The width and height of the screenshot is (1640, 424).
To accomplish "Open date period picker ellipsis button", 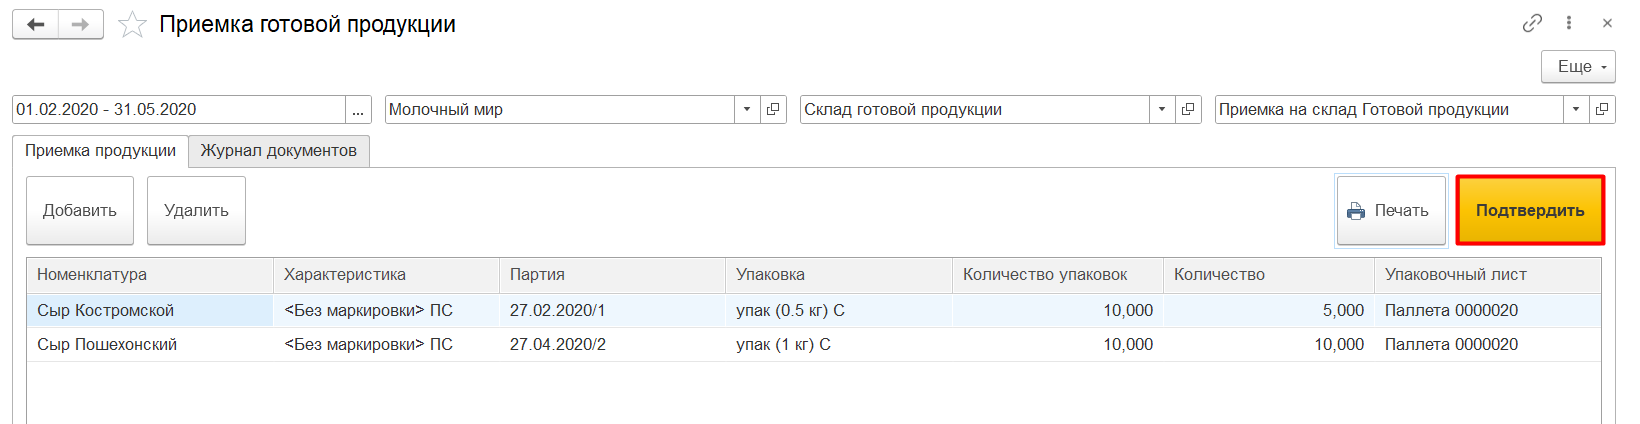I will point(358,110).
